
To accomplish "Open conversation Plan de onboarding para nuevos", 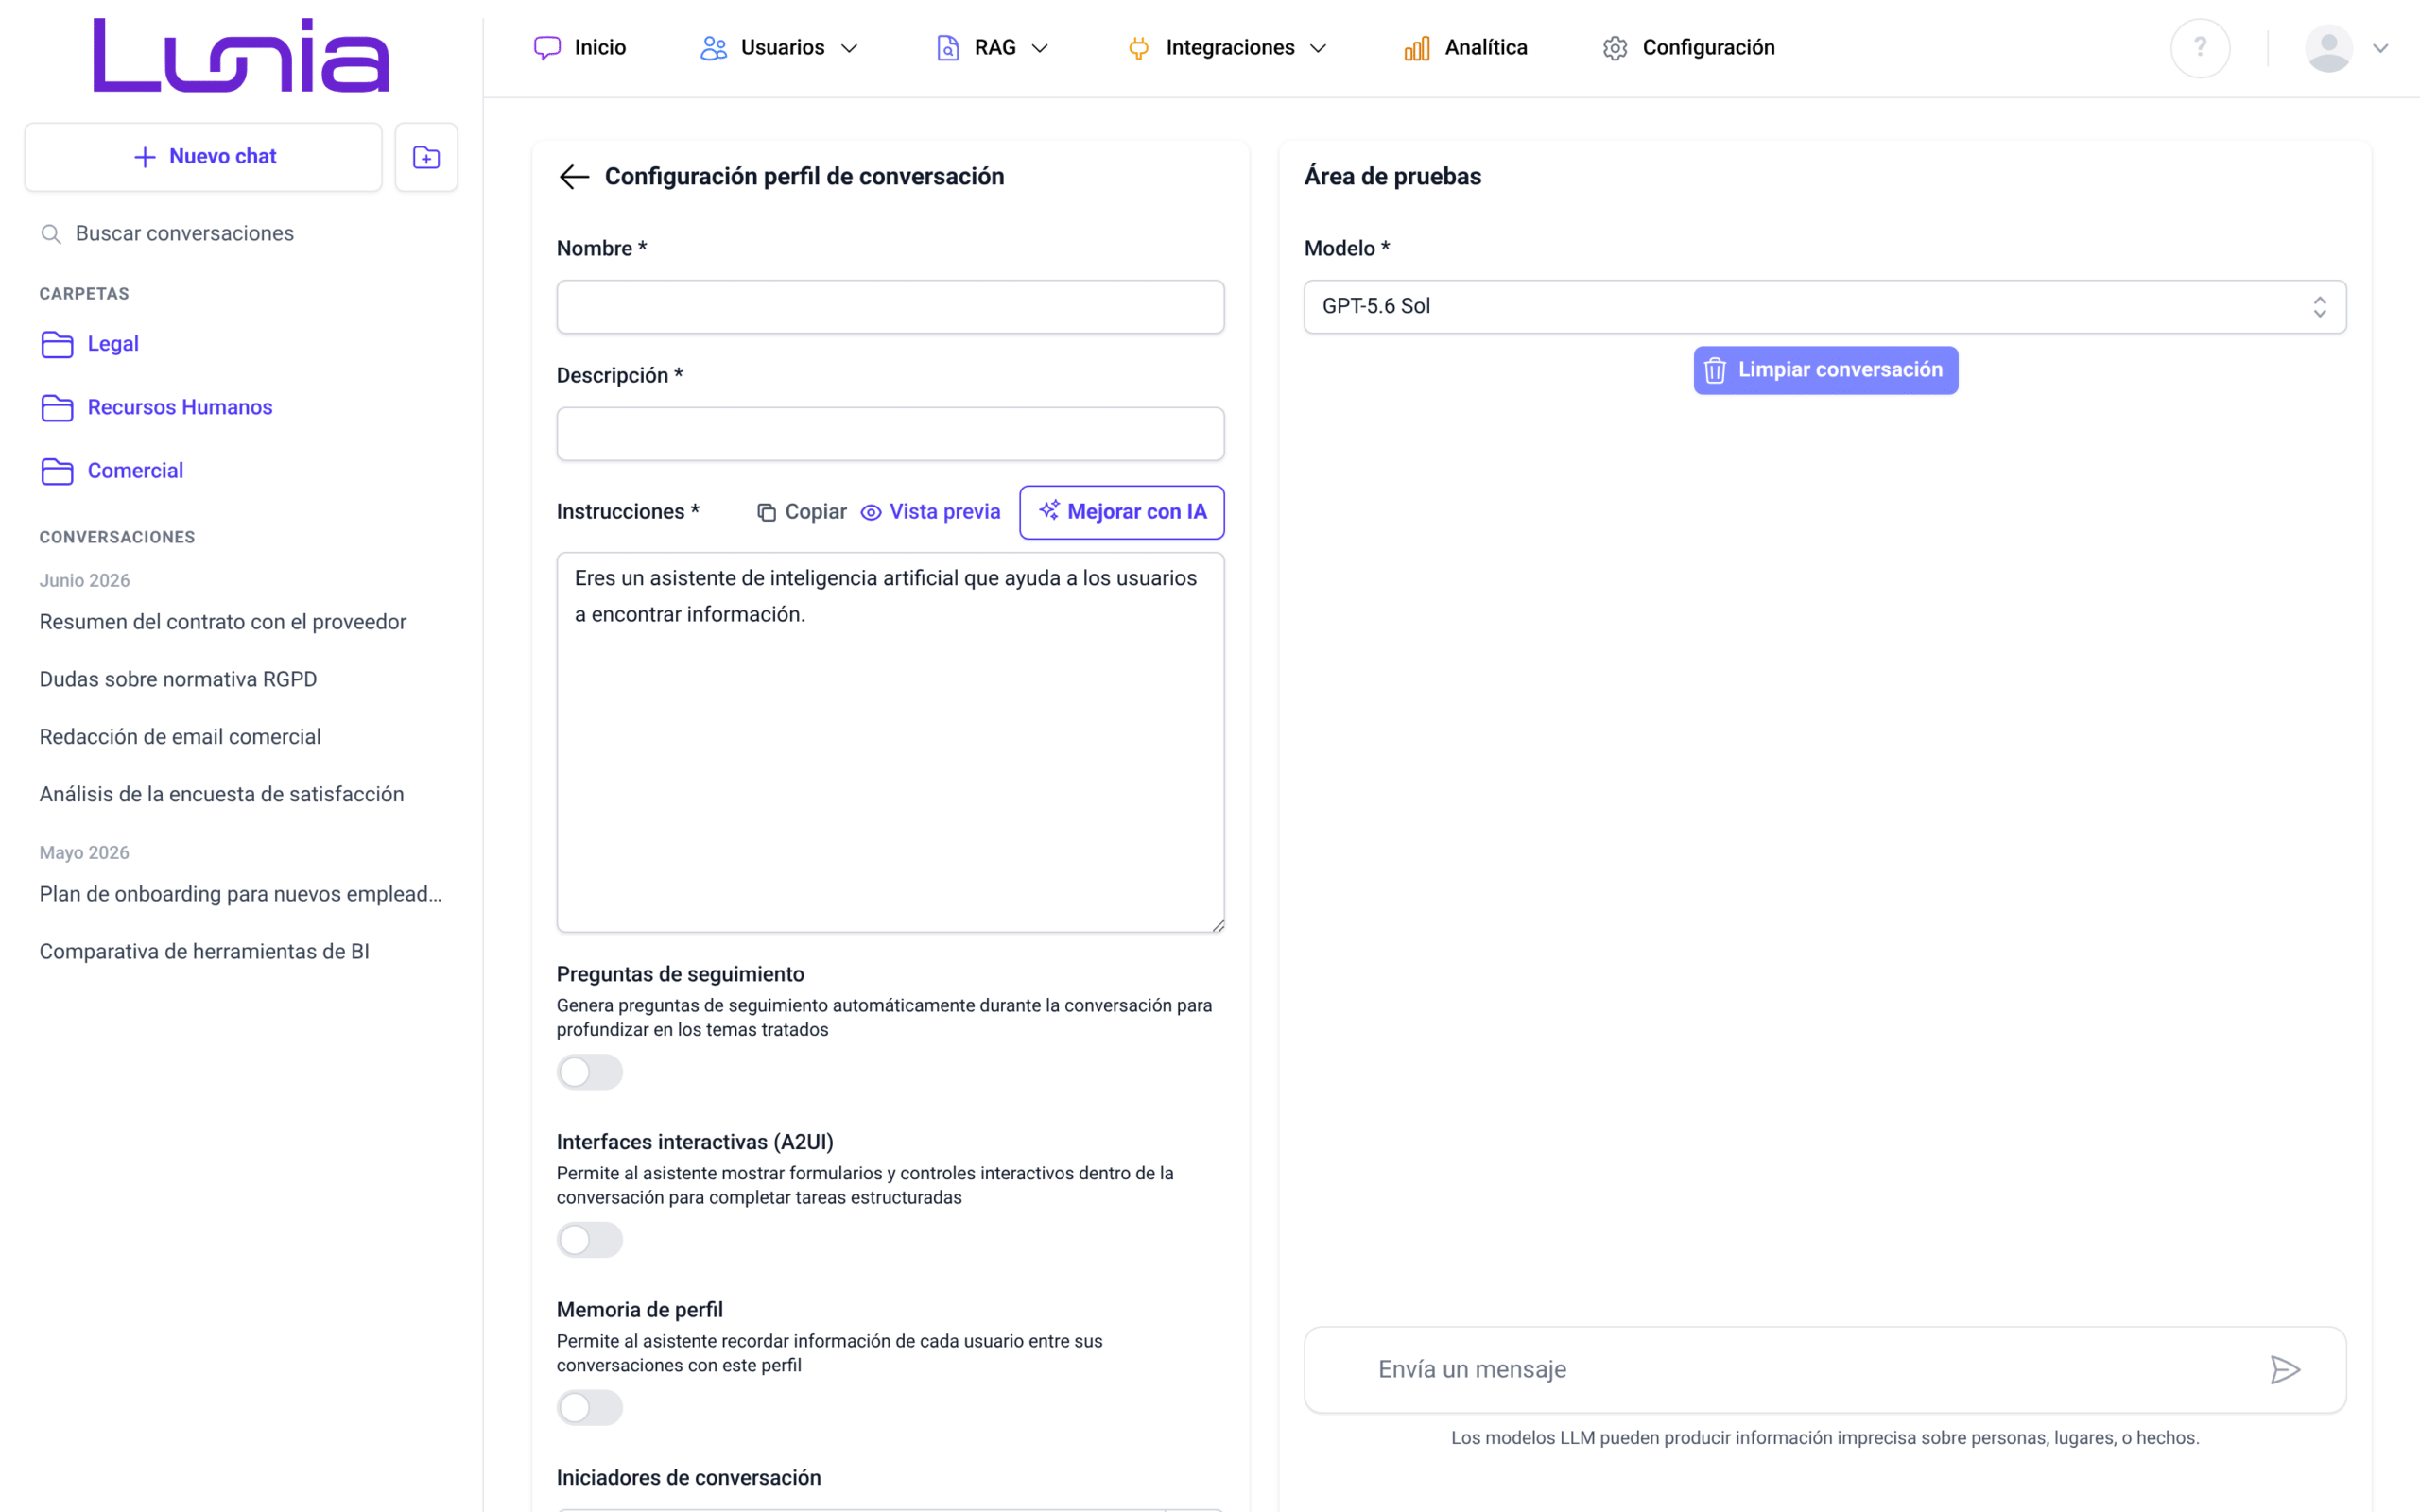I will pyautogui.click(x=241, y=894).
